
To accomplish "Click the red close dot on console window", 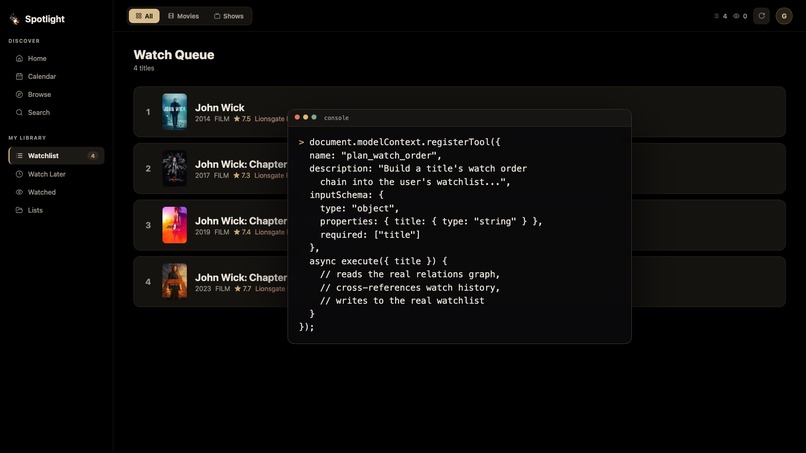I will [297, 117].
